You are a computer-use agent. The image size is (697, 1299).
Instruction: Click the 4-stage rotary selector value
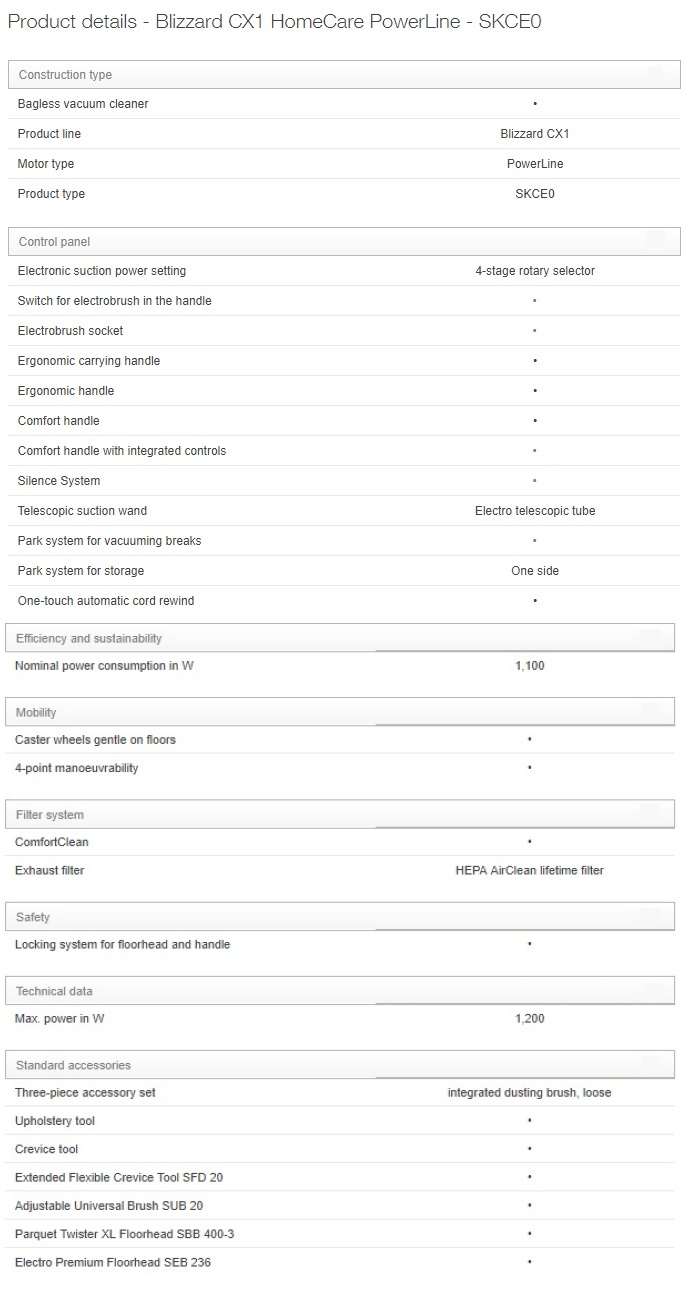click(534, 271)
